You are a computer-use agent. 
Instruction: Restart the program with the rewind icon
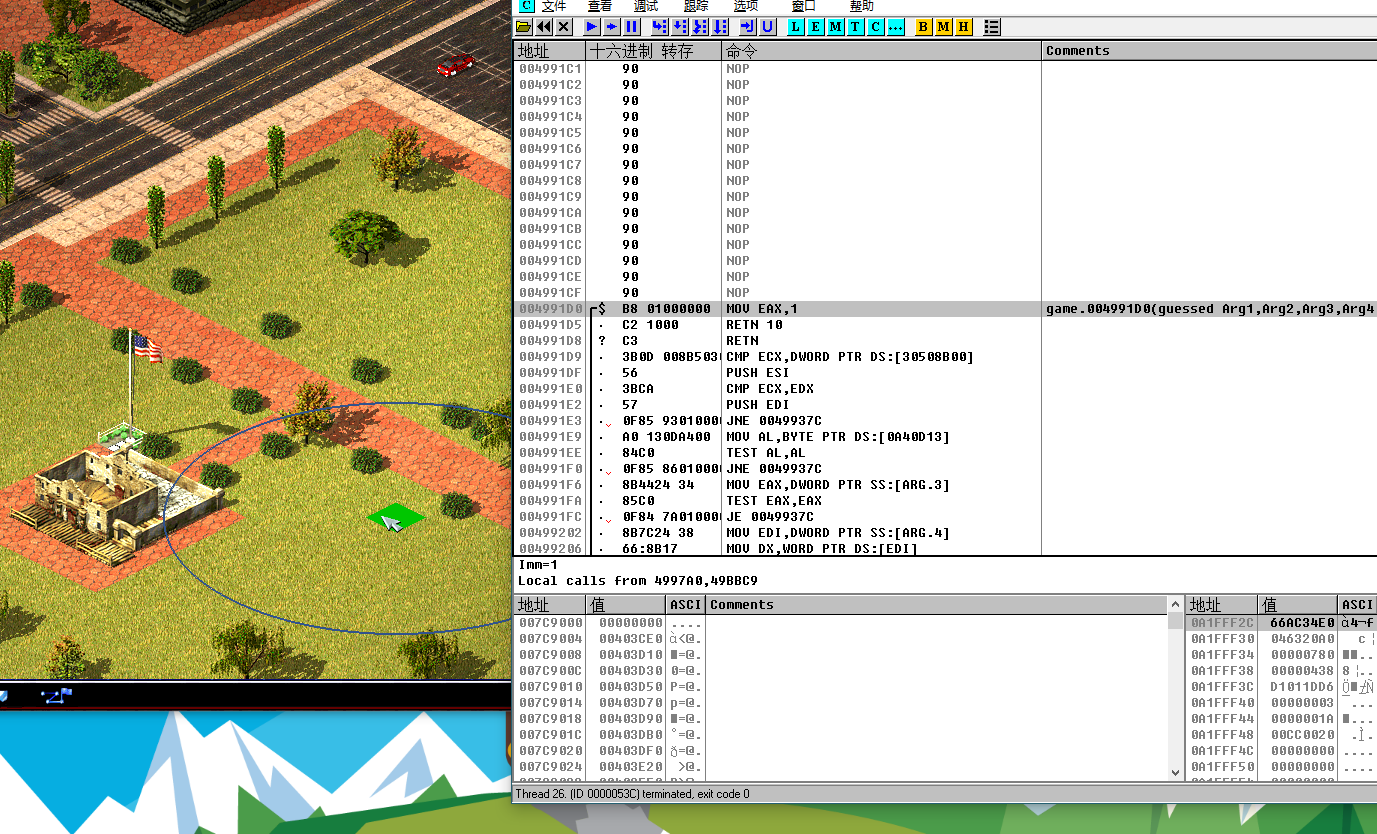point(544,27)
